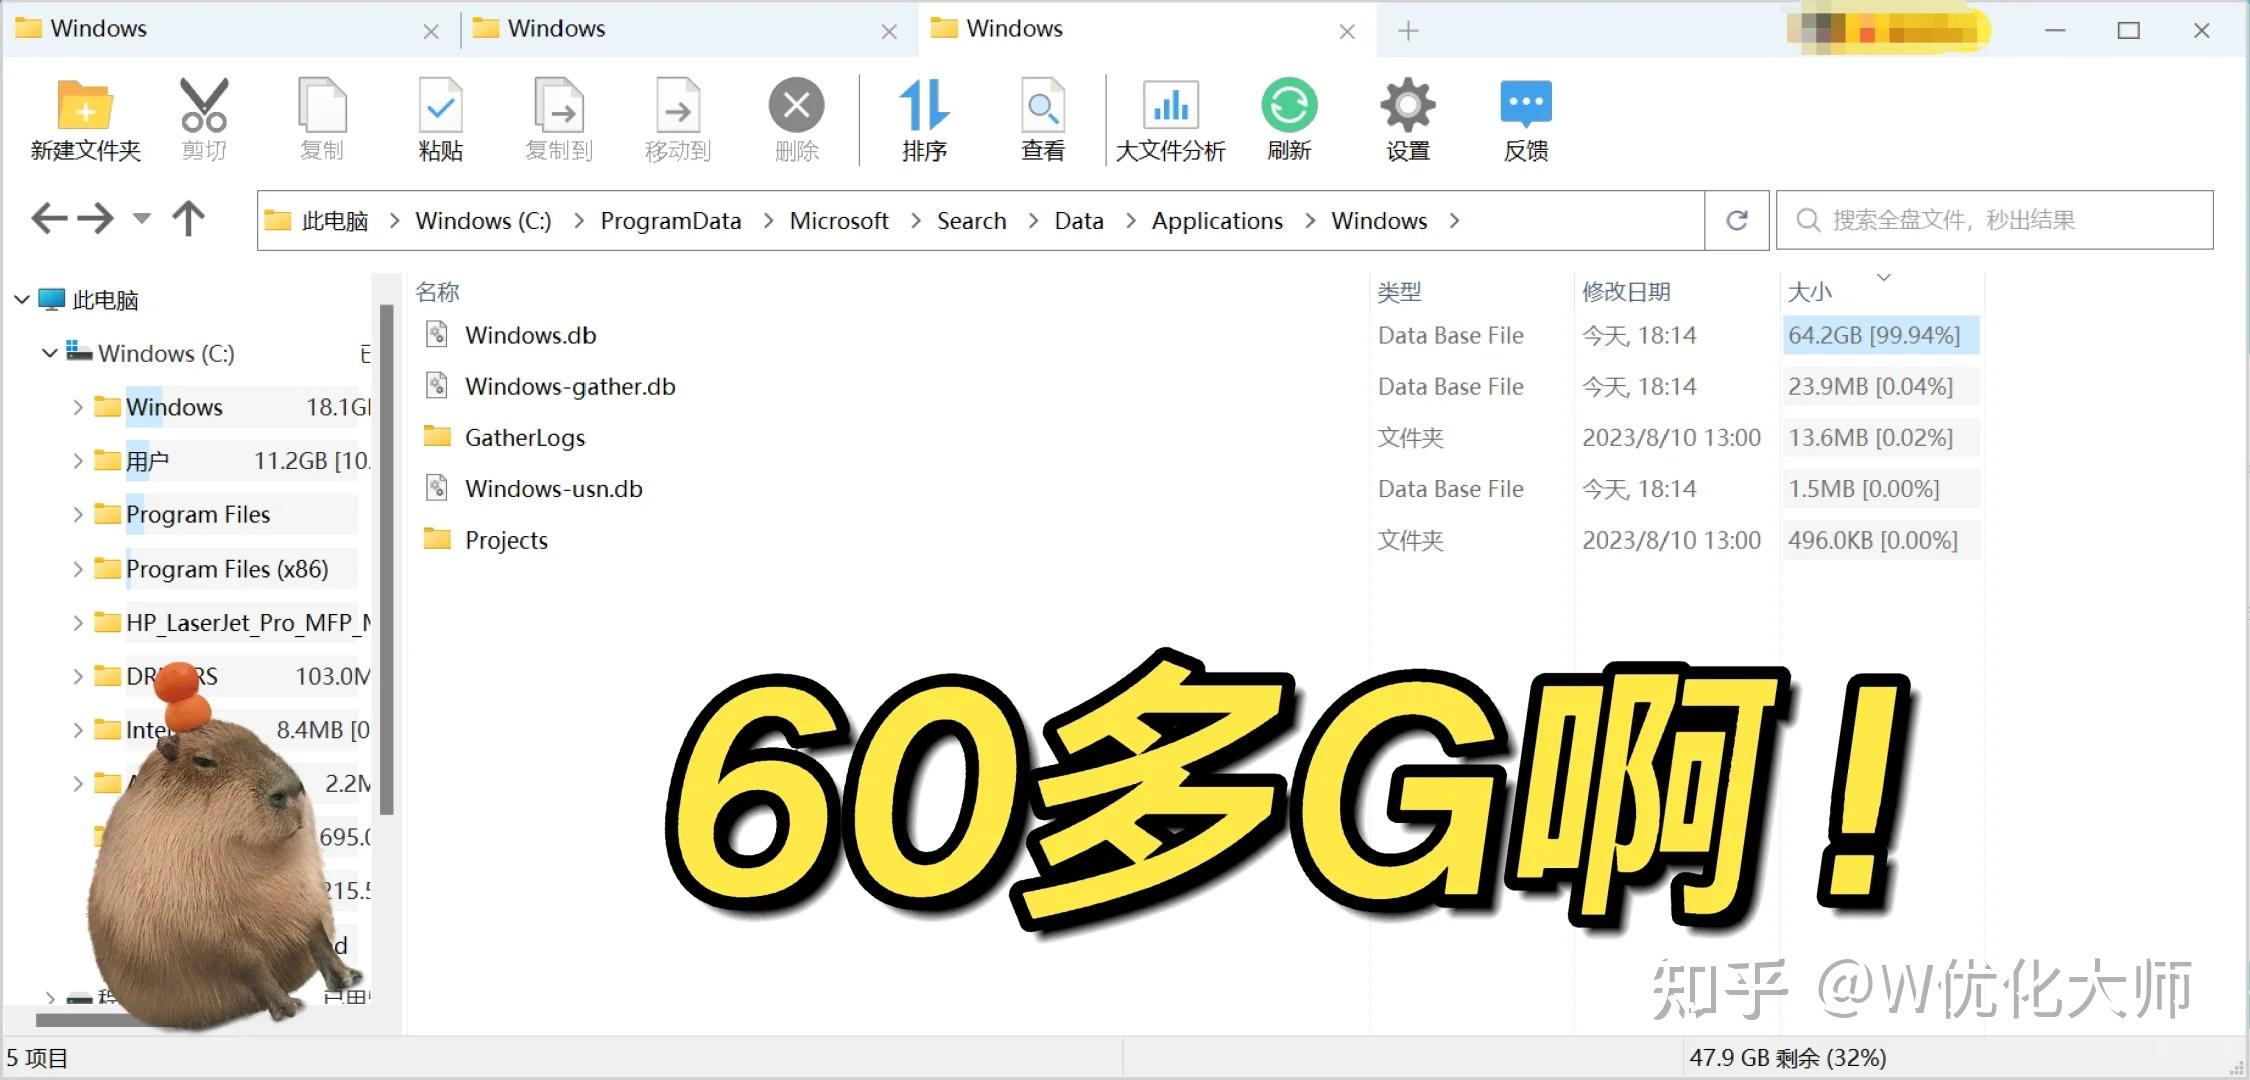
Task: Select the 大文件分析 (large file analysis) icon
Action: click(x=1170, y=118)
